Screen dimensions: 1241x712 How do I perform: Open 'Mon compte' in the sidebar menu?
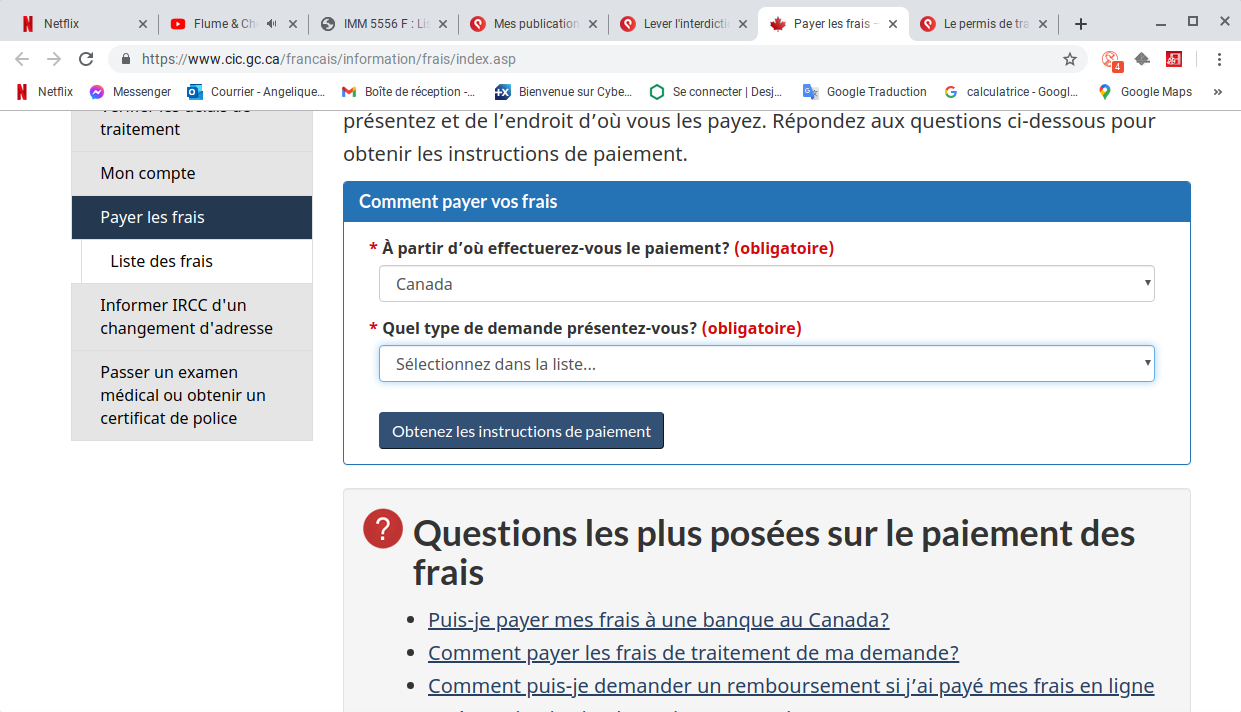coord(148,173)
